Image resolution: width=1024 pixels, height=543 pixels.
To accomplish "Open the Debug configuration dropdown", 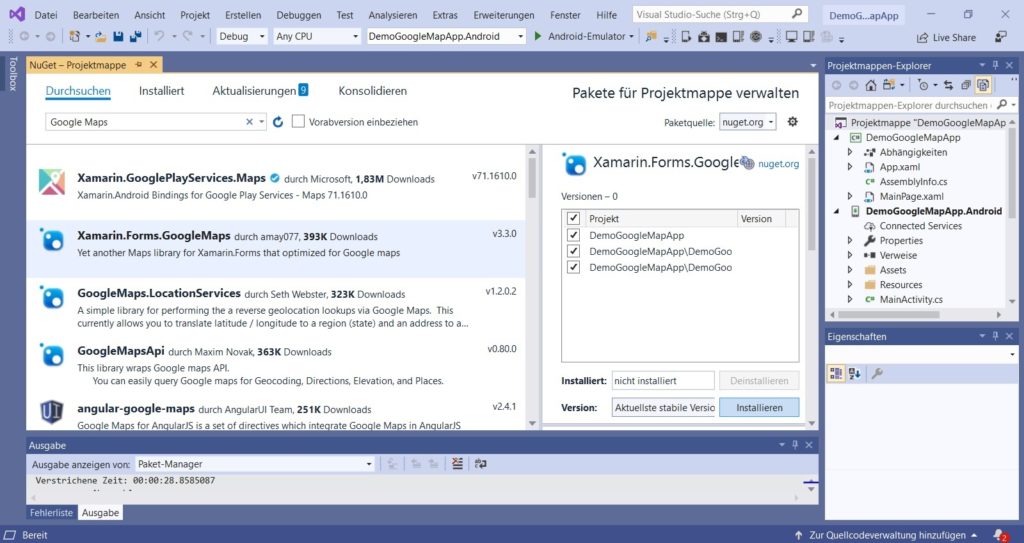I will point(242,36).
